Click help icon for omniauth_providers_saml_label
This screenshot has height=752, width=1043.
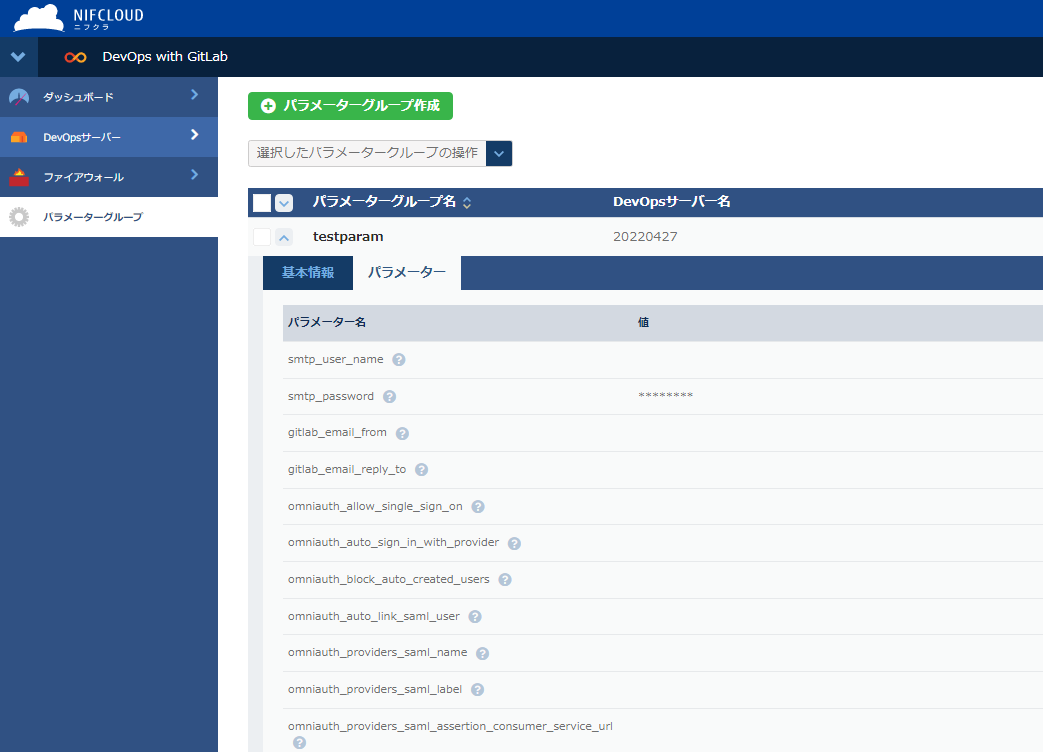tap(478, 690)
